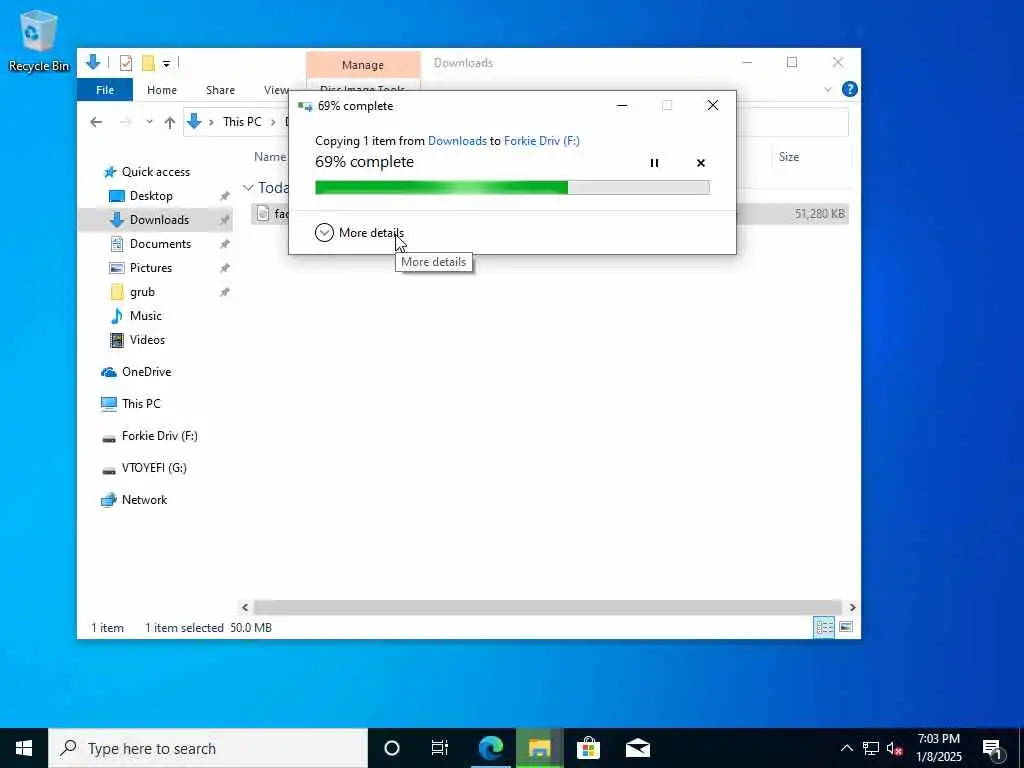
Task: Switch to the View ribbon tab
Action: pos(276,89)
